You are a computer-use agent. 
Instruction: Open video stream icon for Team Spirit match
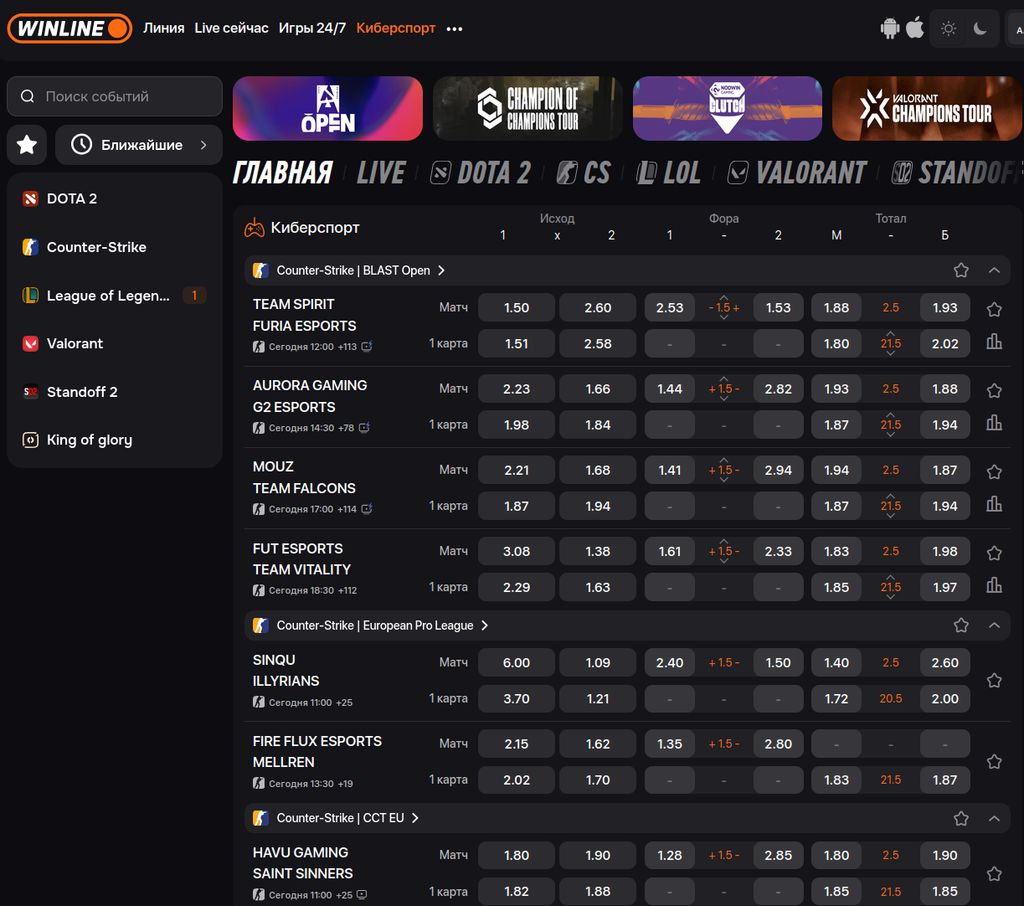click(367, 346)
